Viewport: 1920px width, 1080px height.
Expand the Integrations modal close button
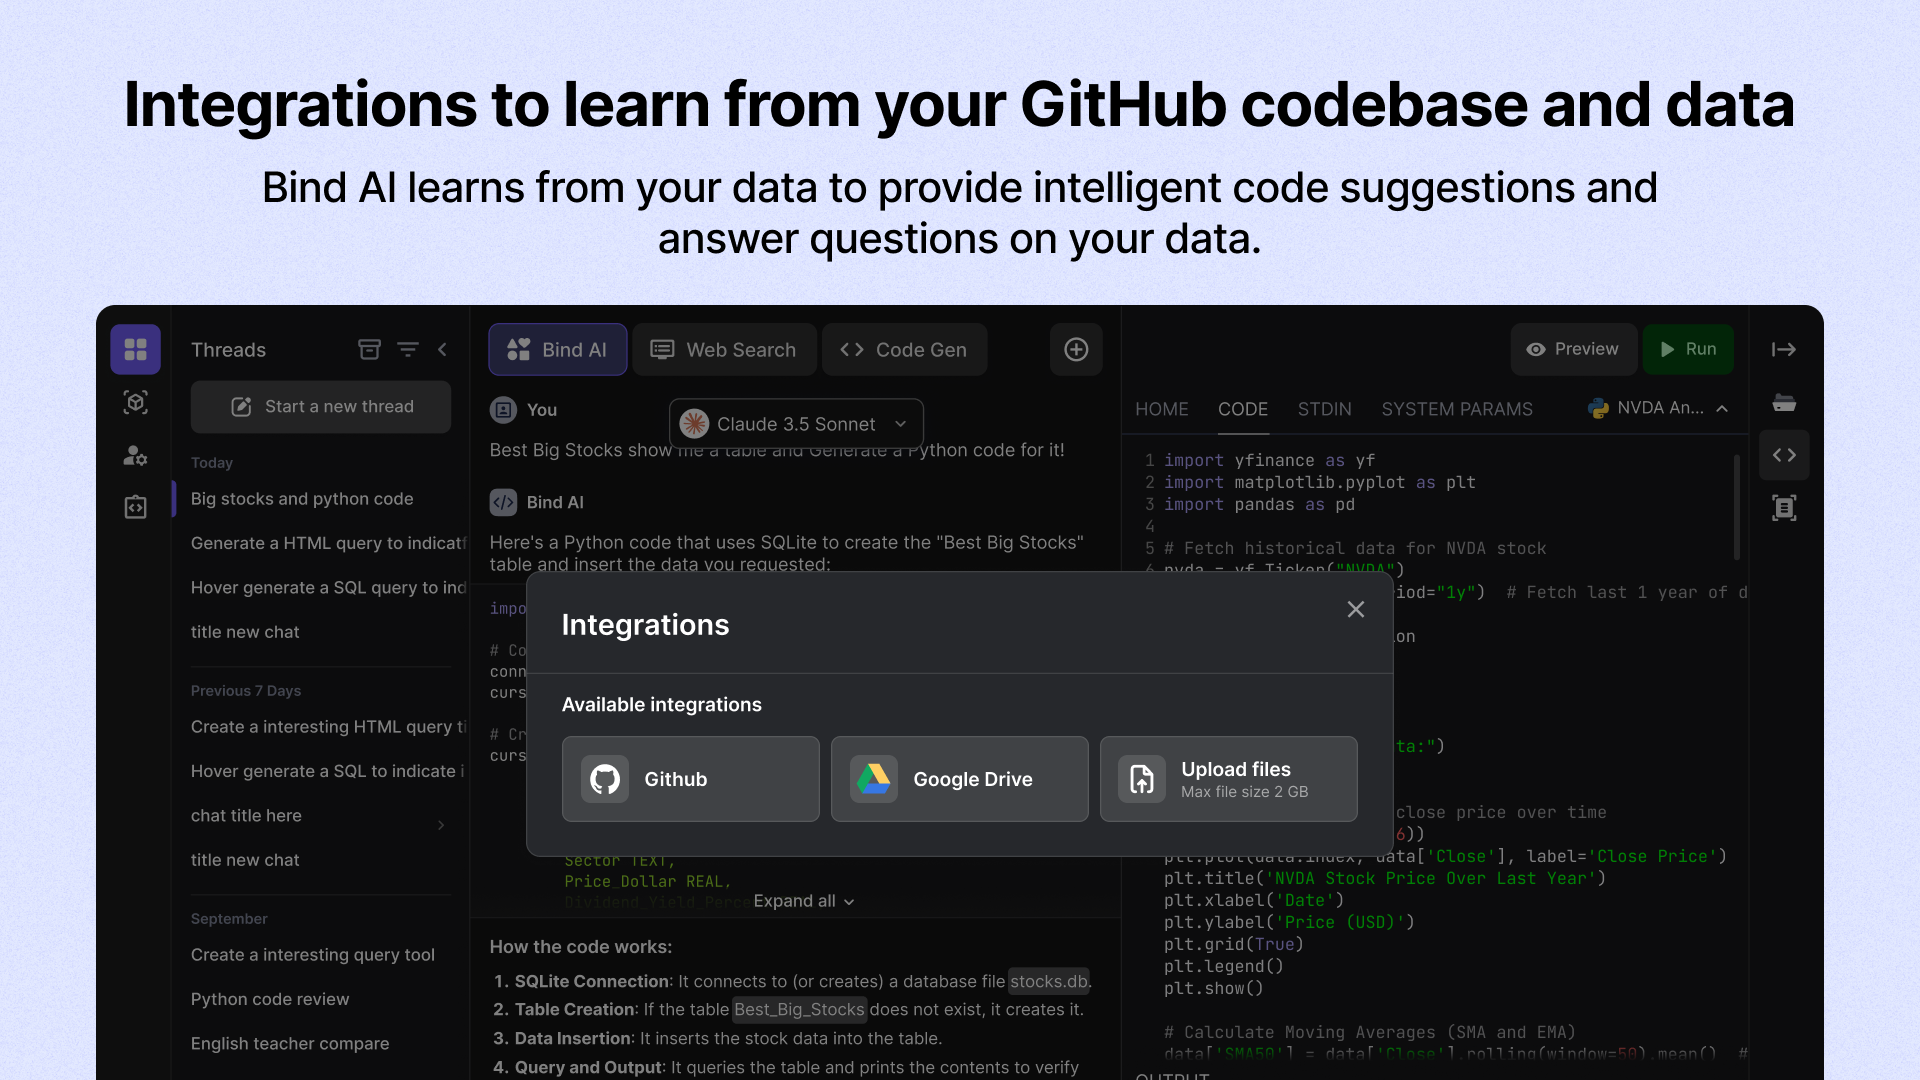coord(1356,609)
